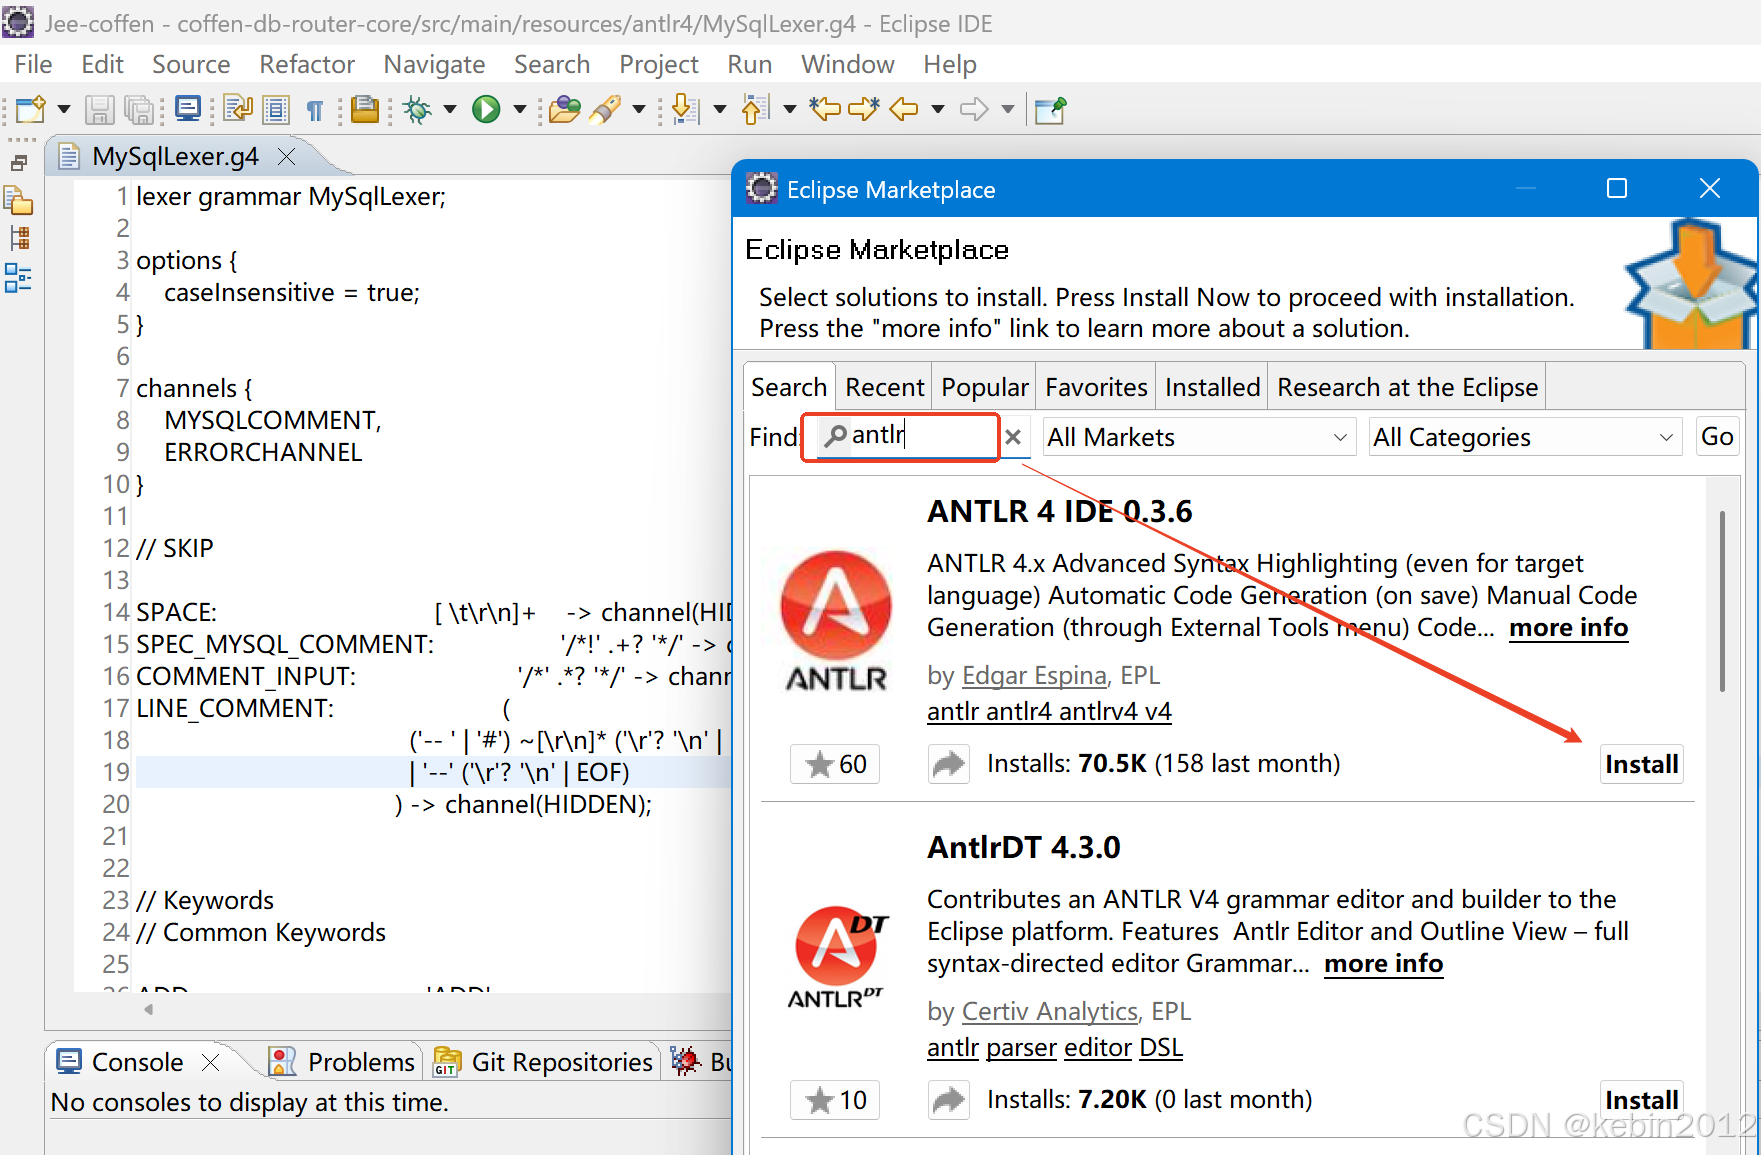
Task: Open more info link for AntlrDT
Action: [x=1383, y=964]
